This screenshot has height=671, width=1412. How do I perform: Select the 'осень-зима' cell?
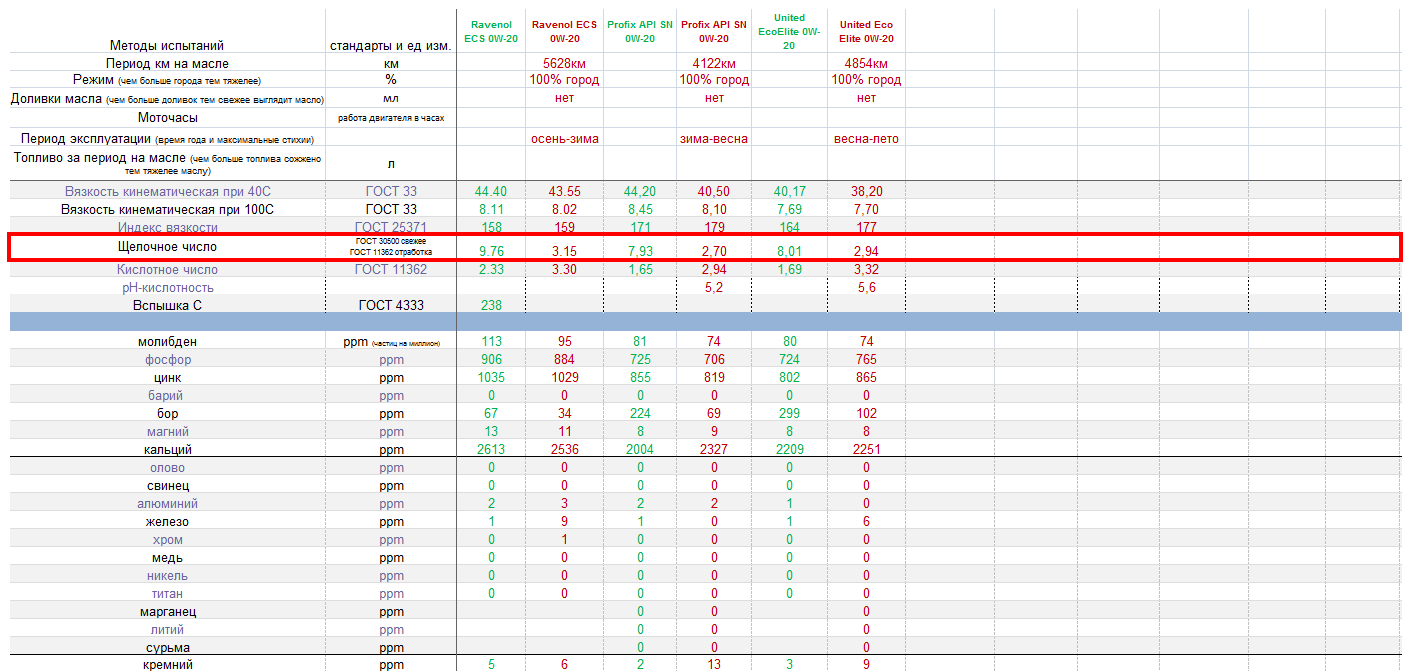[x=565, y=139]
